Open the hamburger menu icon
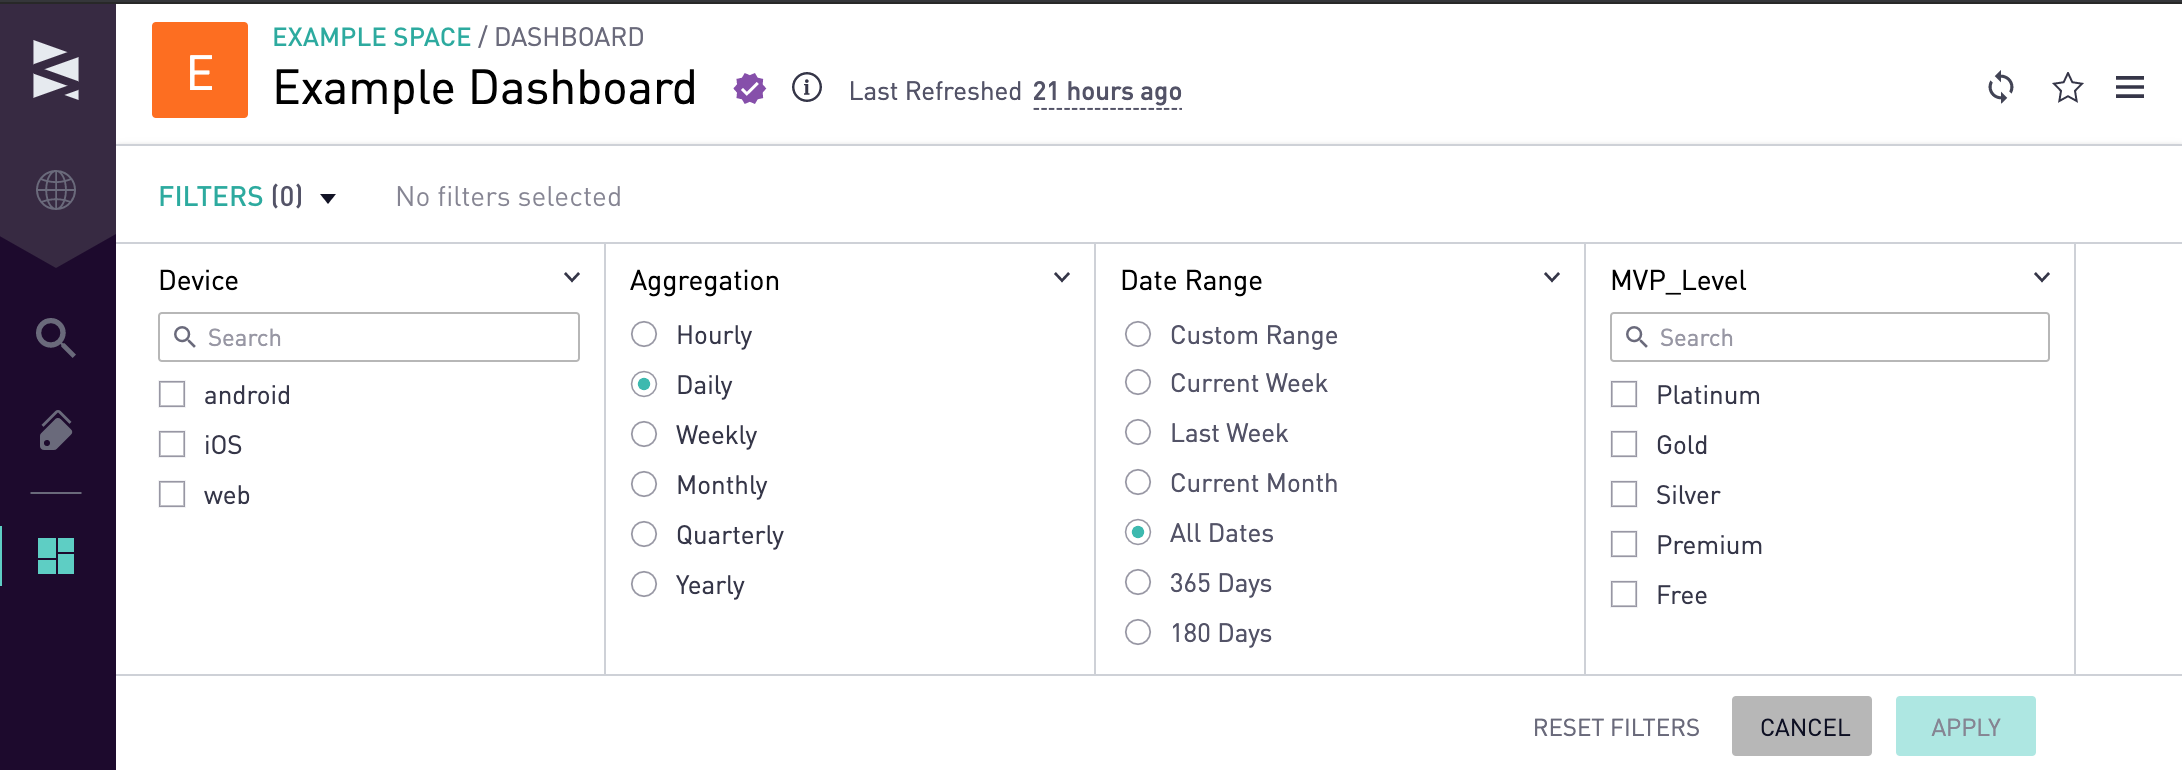This screenshot has height=770, width=2182. click(2130, 88)
